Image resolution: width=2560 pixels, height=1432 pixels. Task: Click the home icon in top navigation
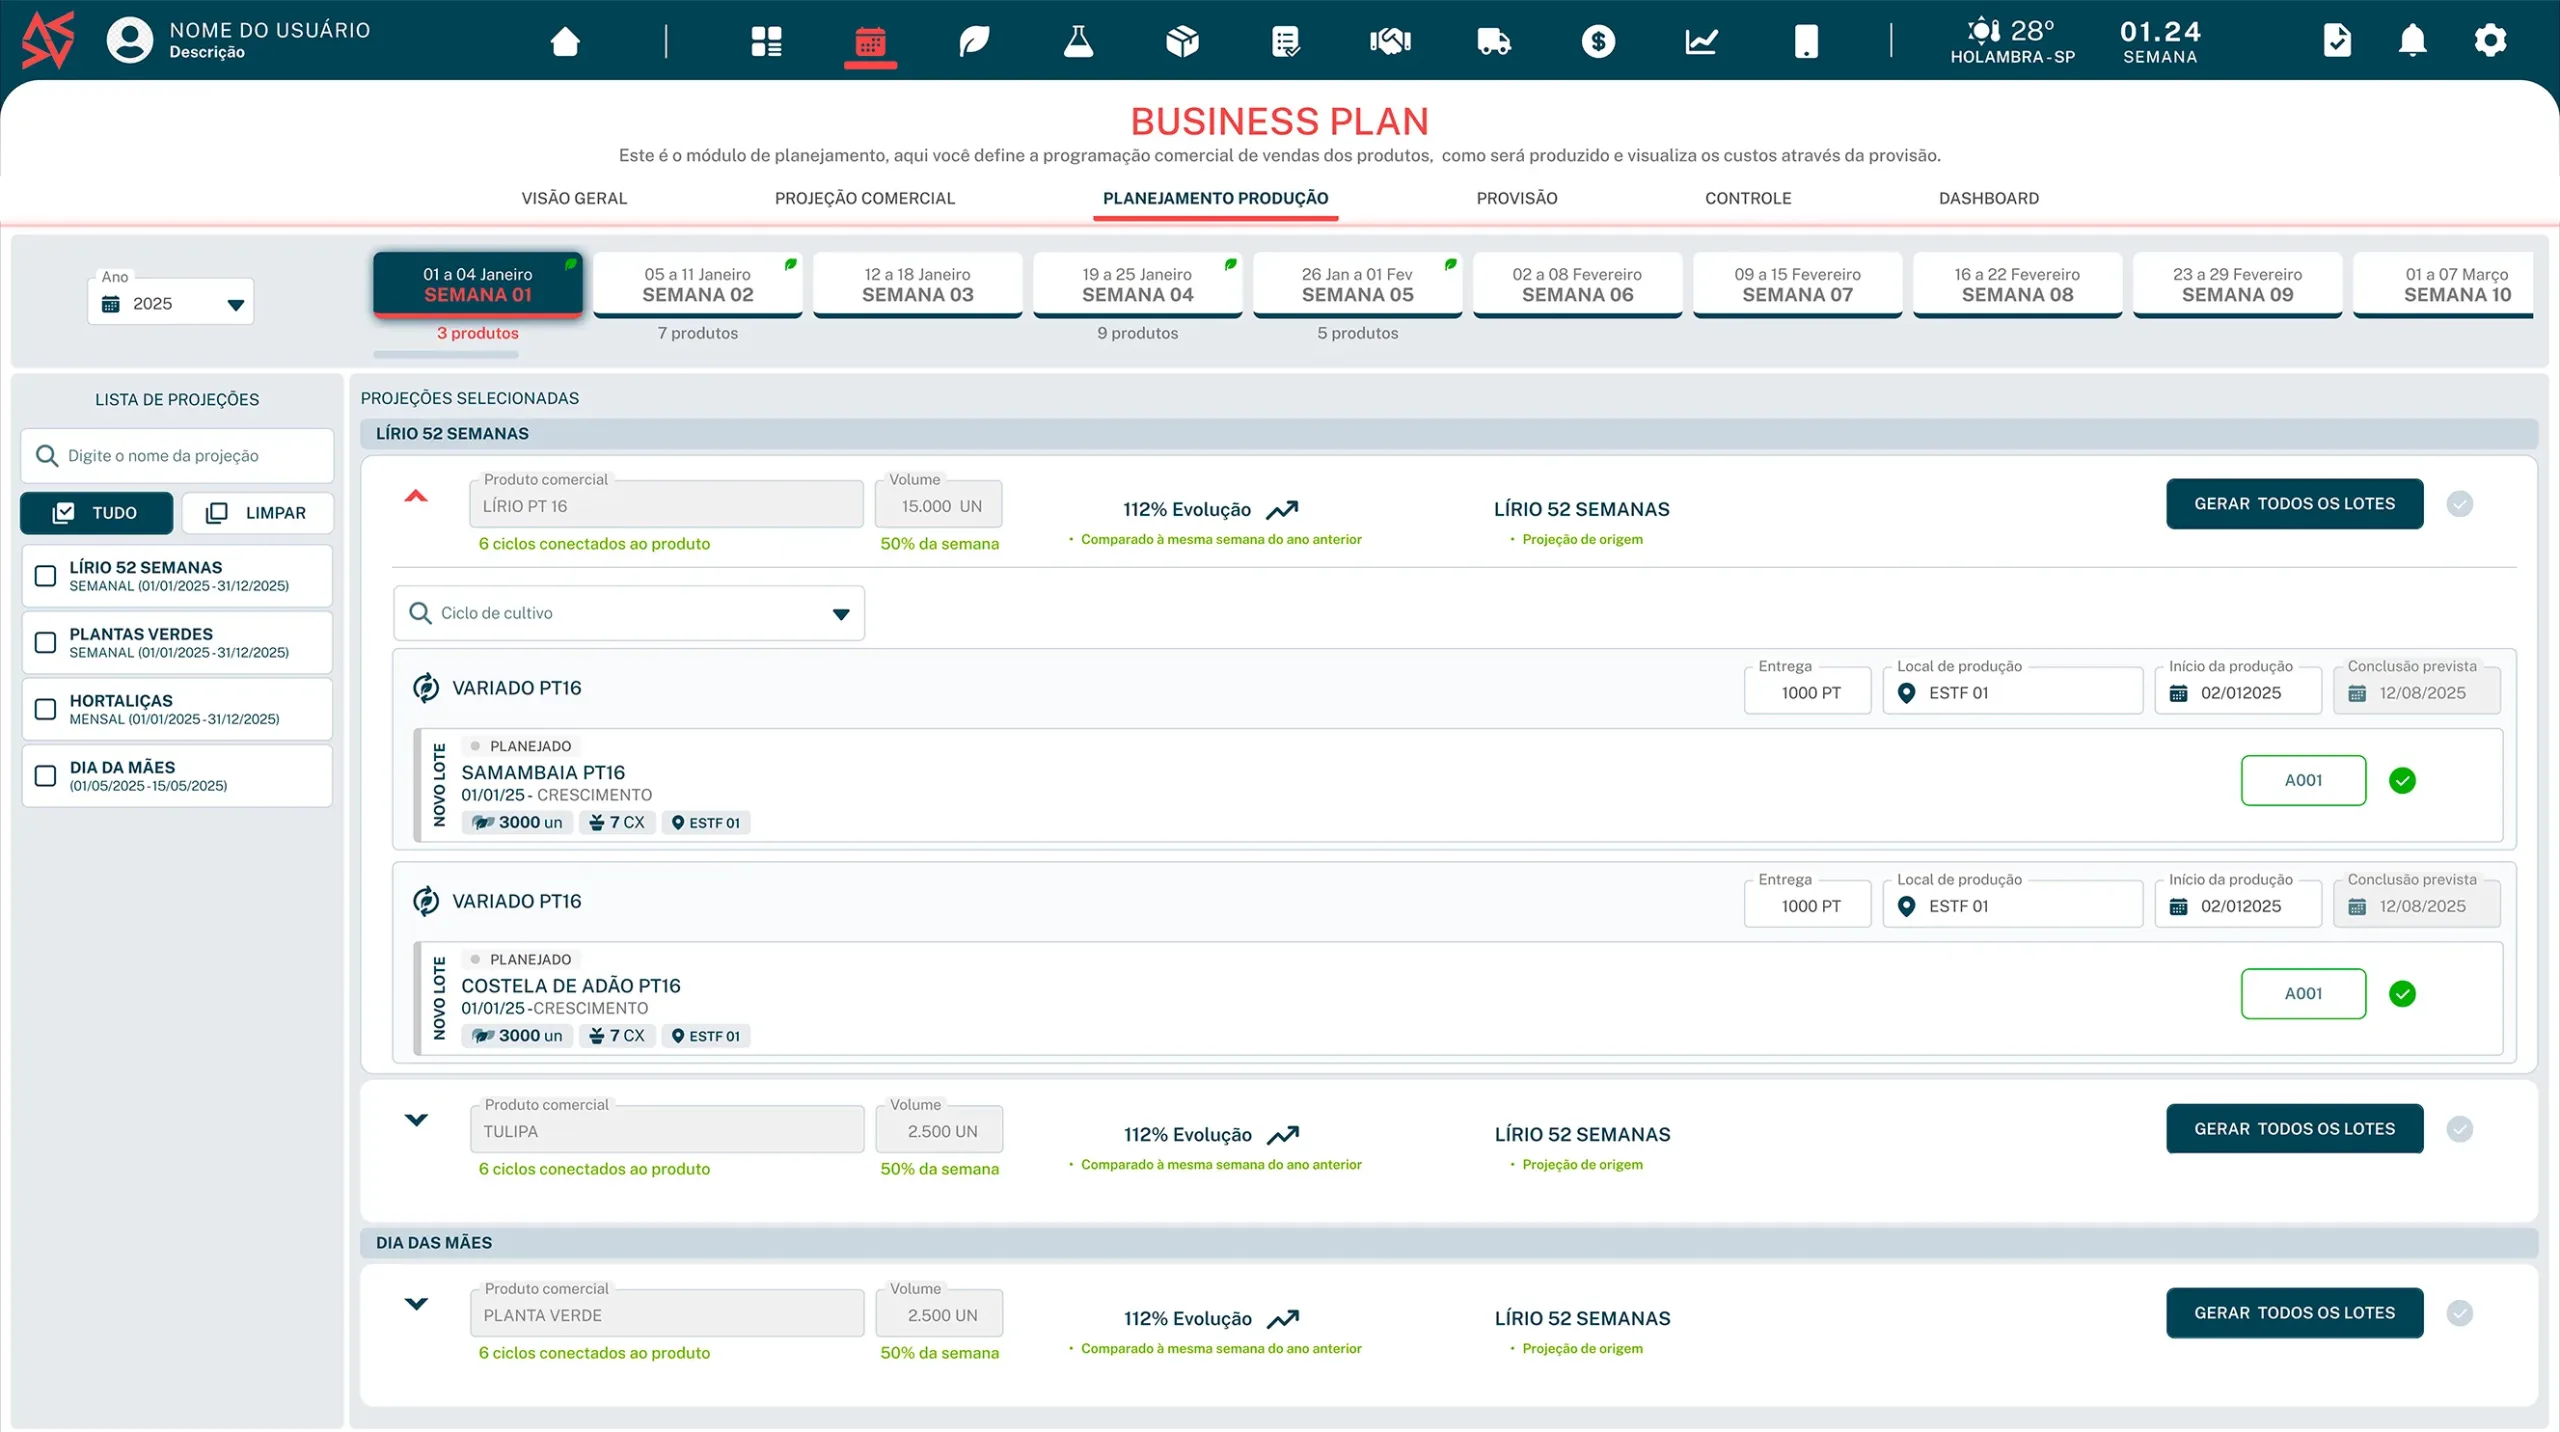[x=565, y=42]
